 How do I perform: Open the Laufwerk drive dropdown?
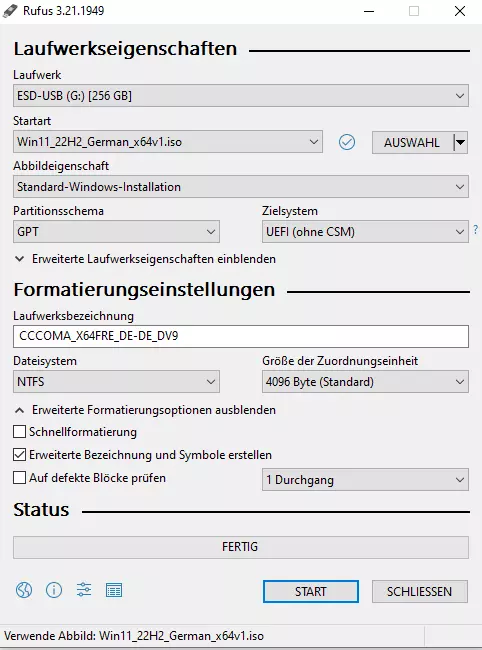click(241, 96)
